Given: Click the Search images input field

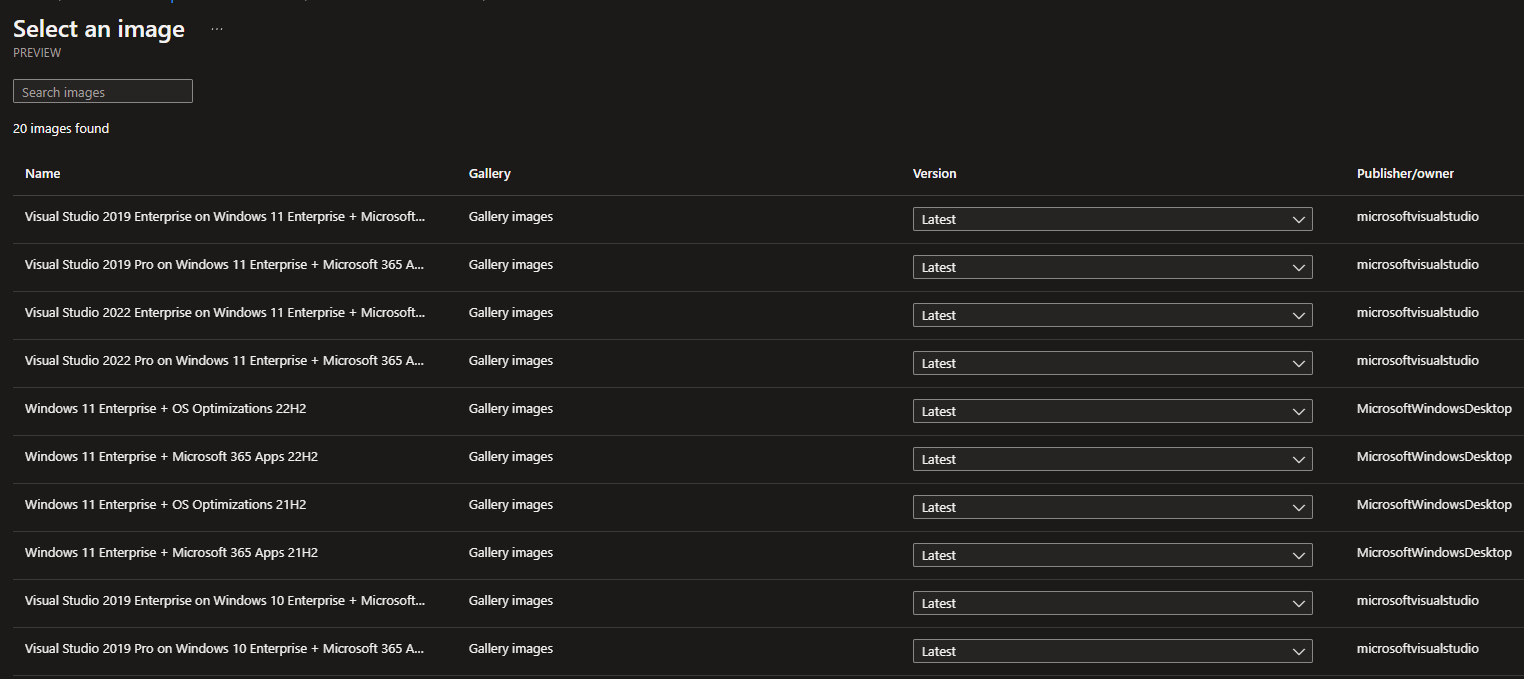Looking at the screenshot, I should pyautogui.click(x=103, y=91).
